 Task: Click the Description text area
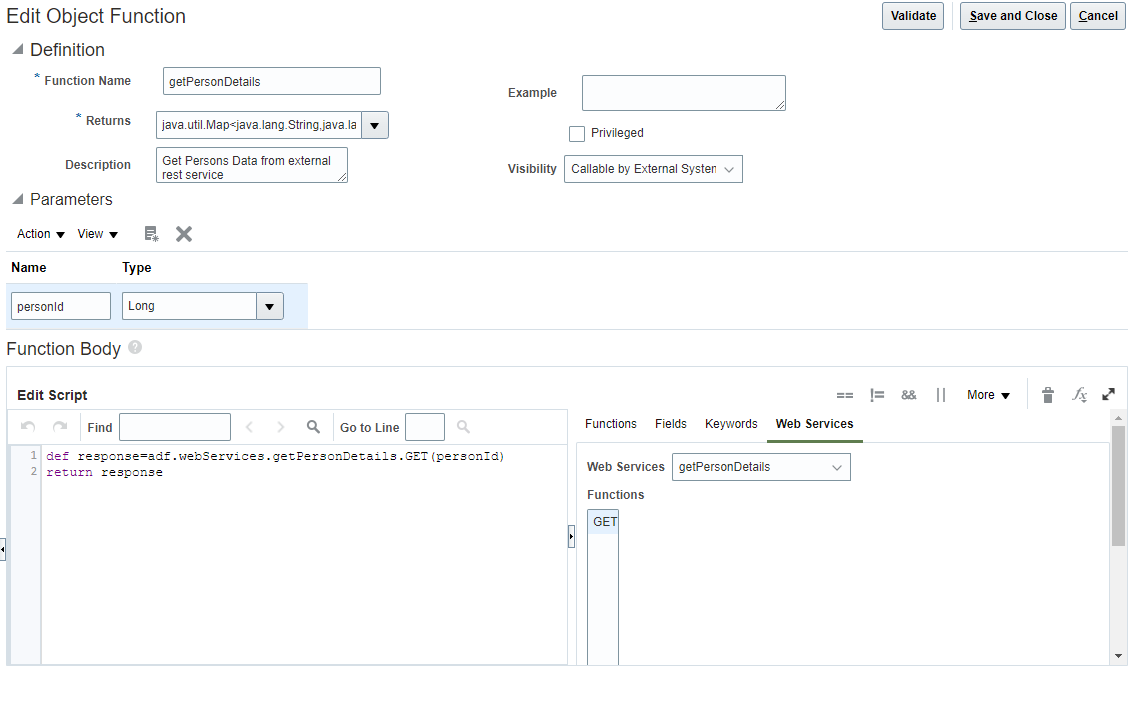(x=252, y=165)
